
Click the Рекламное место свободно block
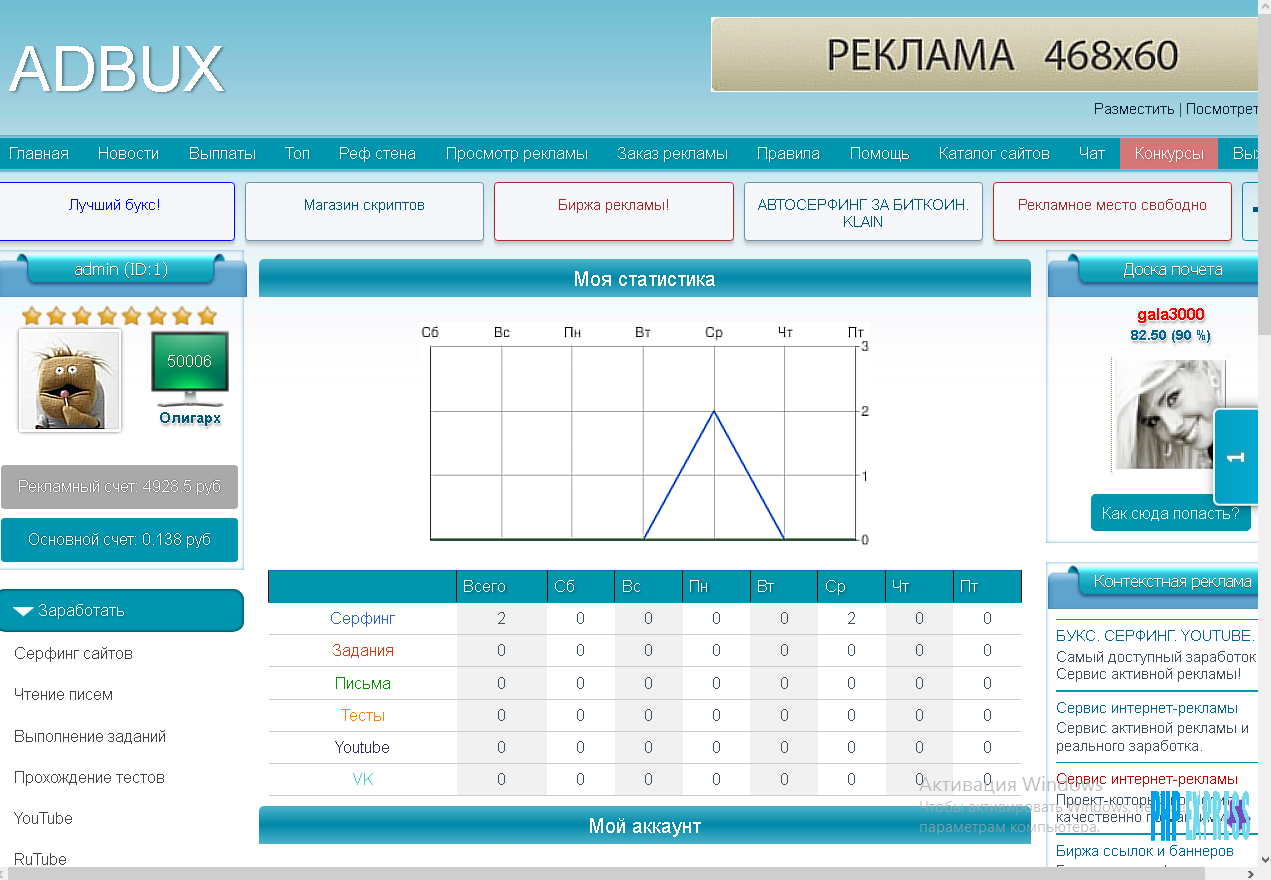point(1112,211)
